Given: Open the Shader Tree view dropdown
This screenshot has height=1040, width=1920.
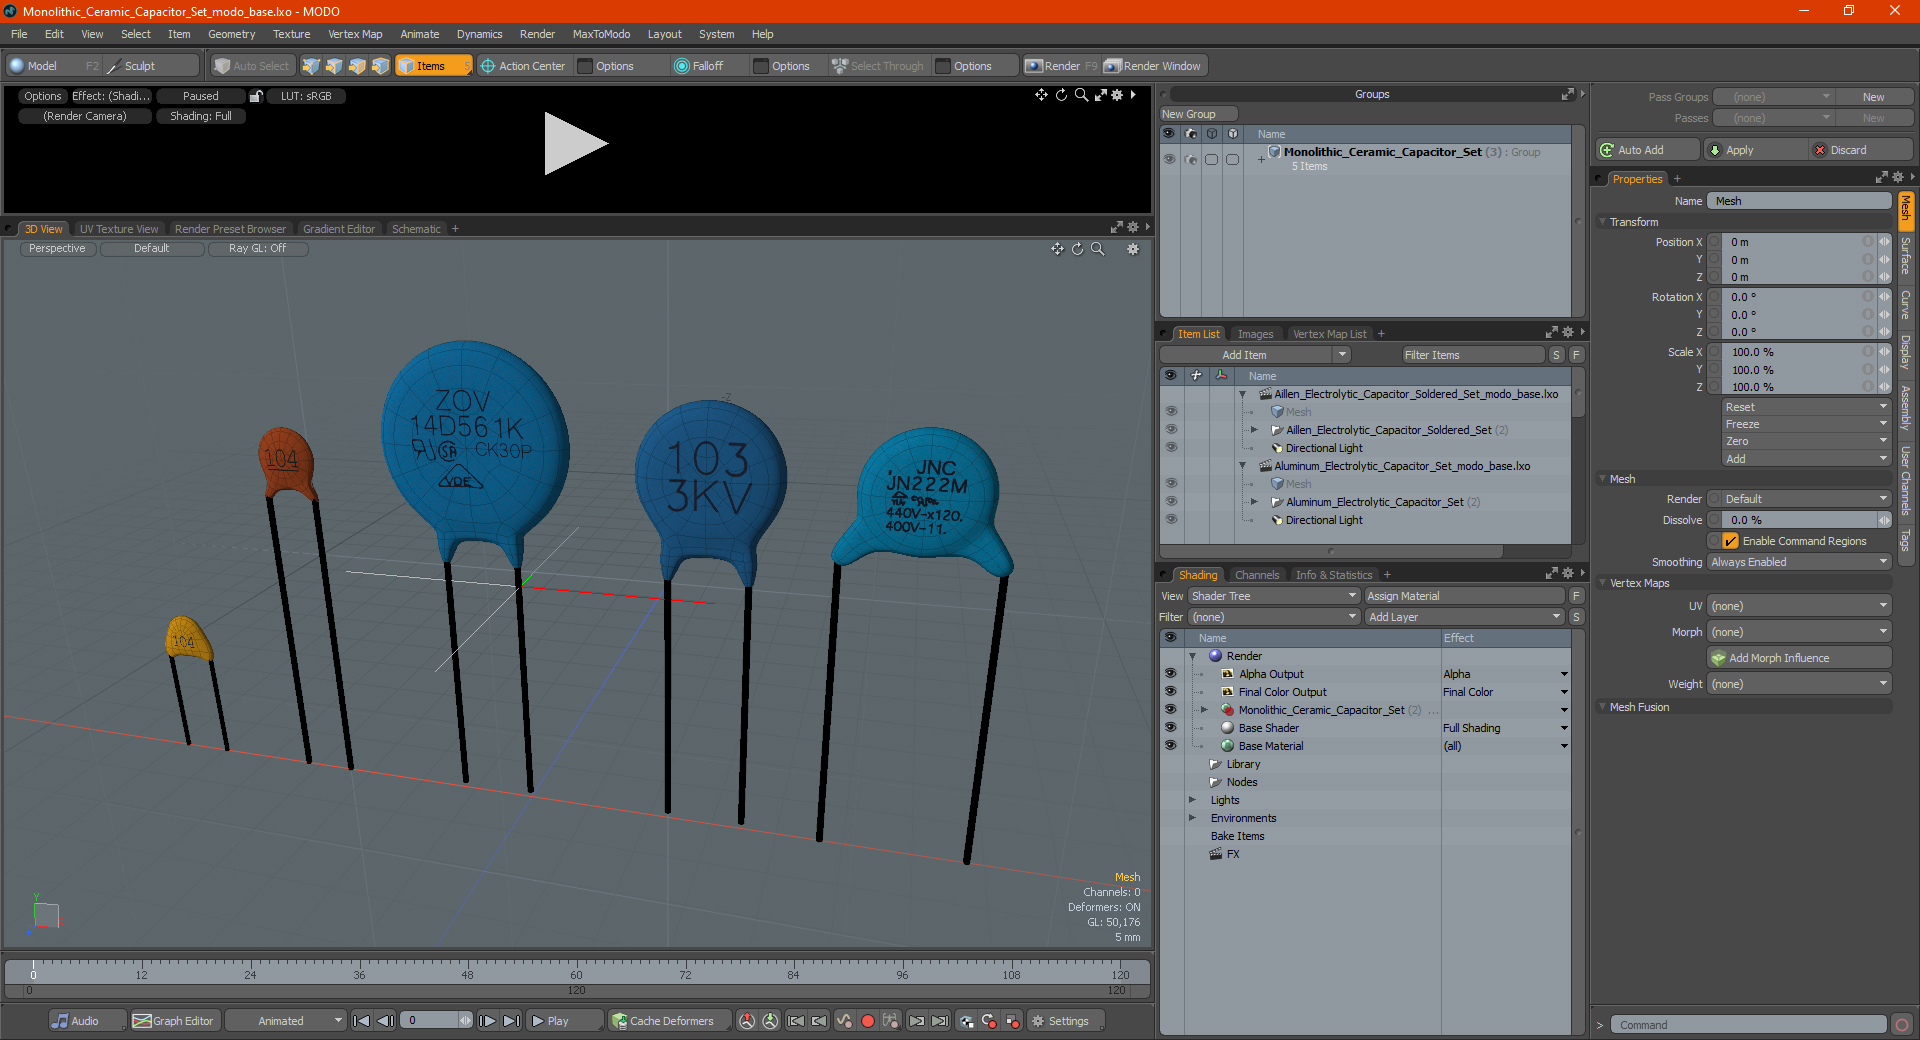Looking at the screenshot, I should (1273, 596).
